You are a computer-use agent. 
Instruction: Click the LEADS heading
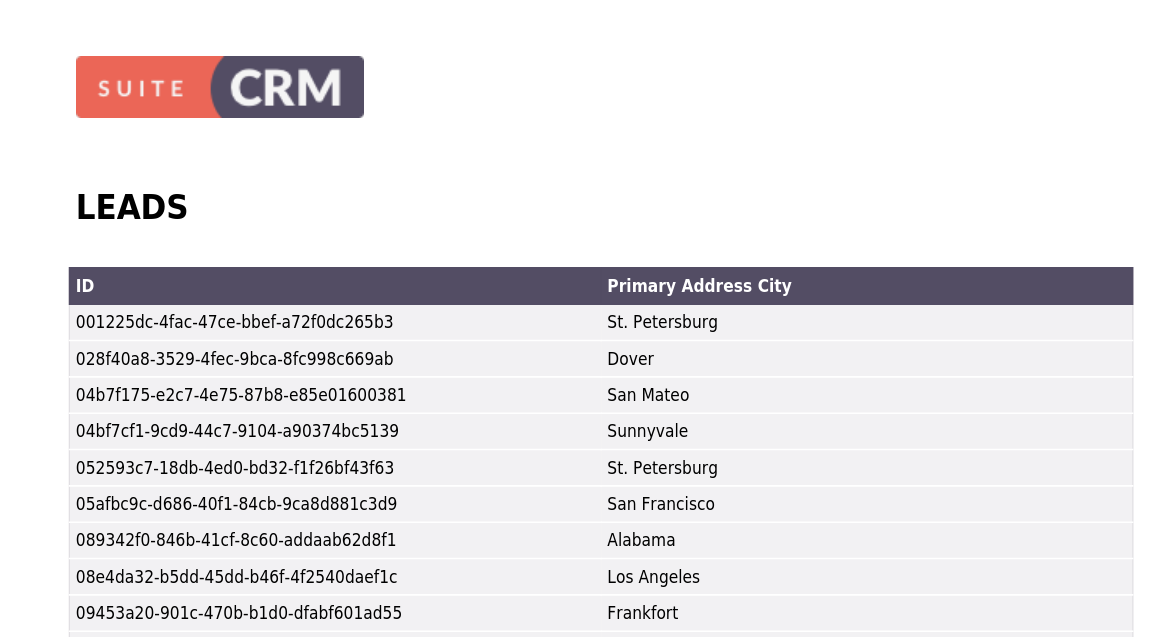click(x=132, y=208)
